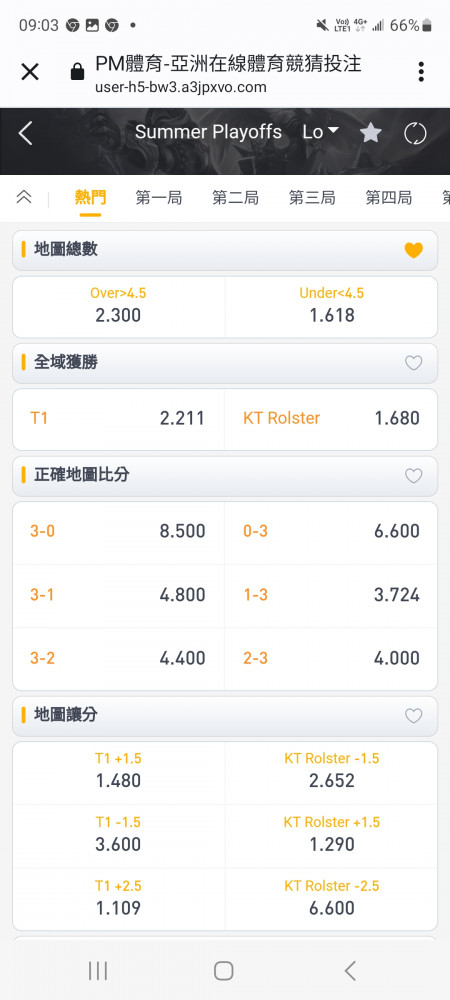
Task: Favorite the 正確地圖比分 market heart
Action: point(414,475)
